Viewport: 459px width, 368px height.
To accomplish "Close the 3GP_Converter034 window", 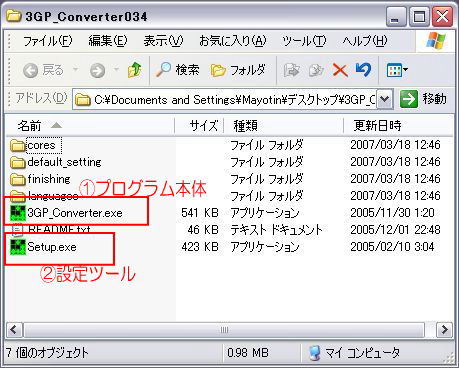I will coord(442,16).
